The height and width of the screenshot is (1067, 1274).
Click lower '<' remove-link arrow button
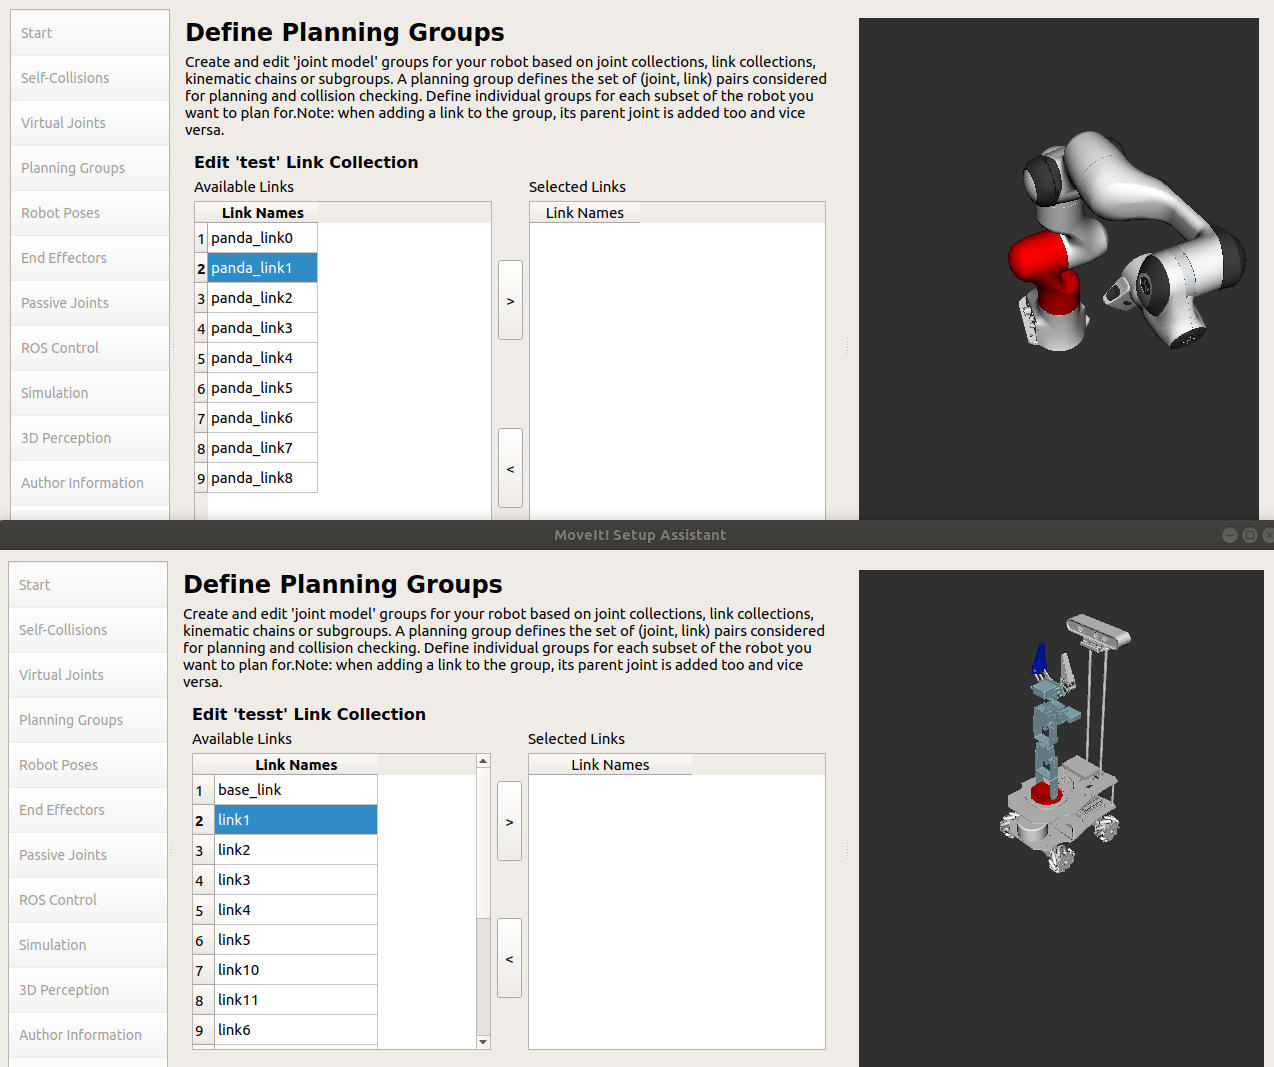(x=509, y=958)
